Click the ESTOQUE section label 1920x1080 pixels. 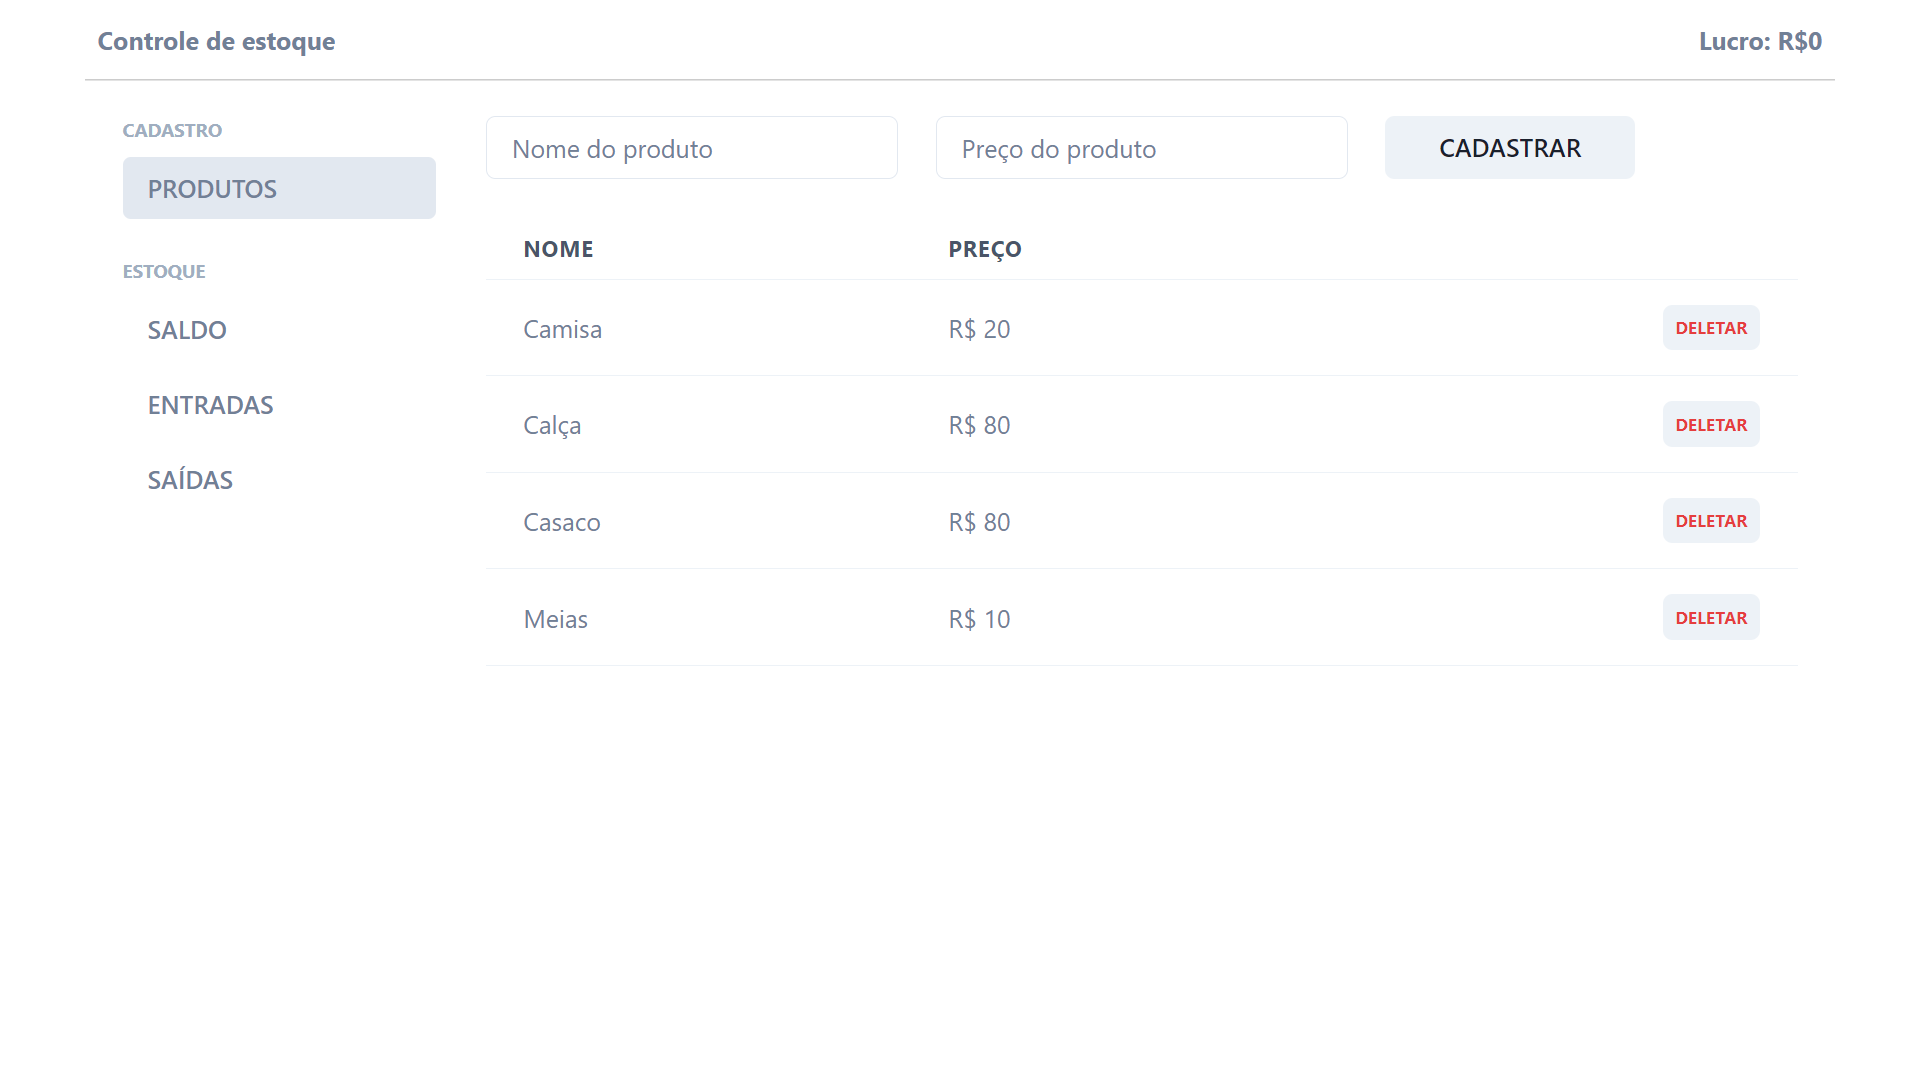[164, 271]
